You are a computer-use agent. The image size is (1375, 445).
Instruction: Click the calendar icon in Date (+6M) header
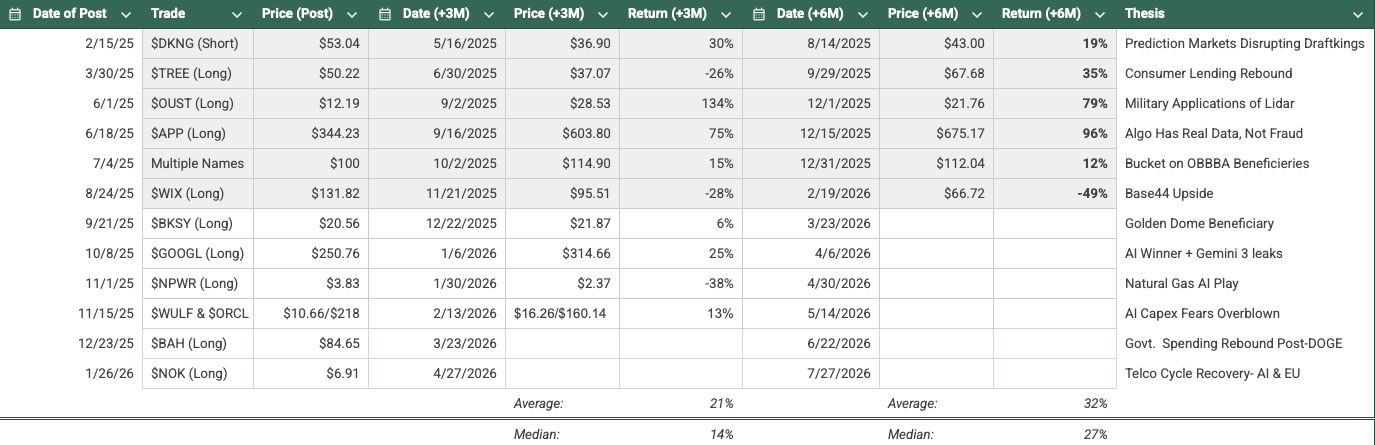click(x=759, y=14)
